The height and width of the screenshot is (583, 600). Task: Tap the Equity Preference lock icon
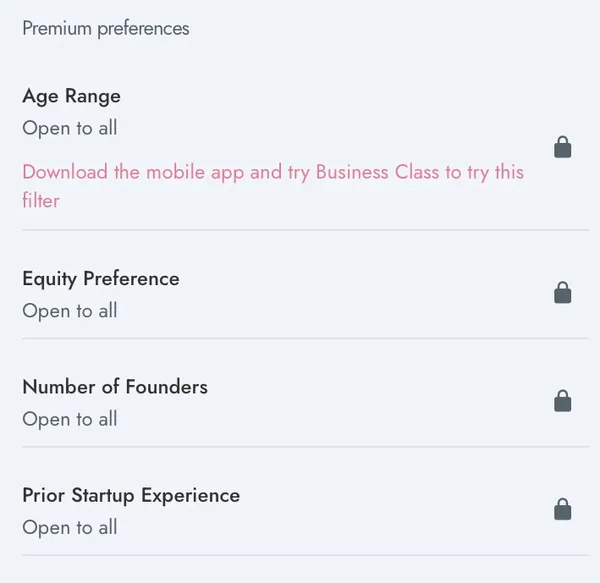pos(562,293)
